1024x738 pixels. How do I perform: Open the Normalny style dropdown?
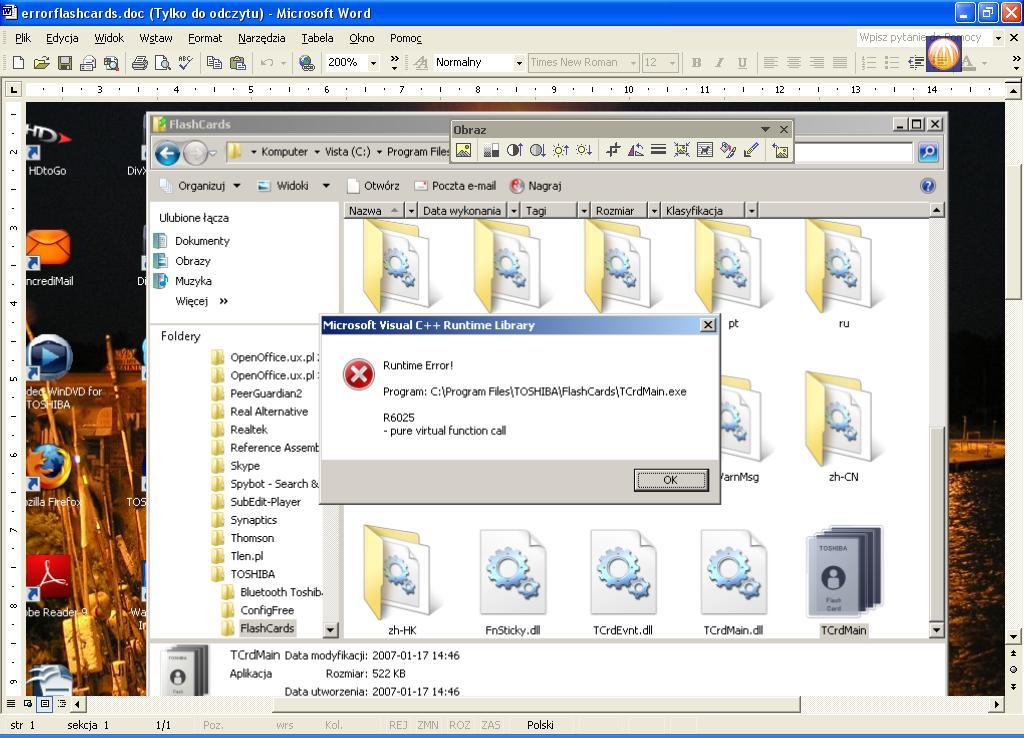(x=519, y=63)
